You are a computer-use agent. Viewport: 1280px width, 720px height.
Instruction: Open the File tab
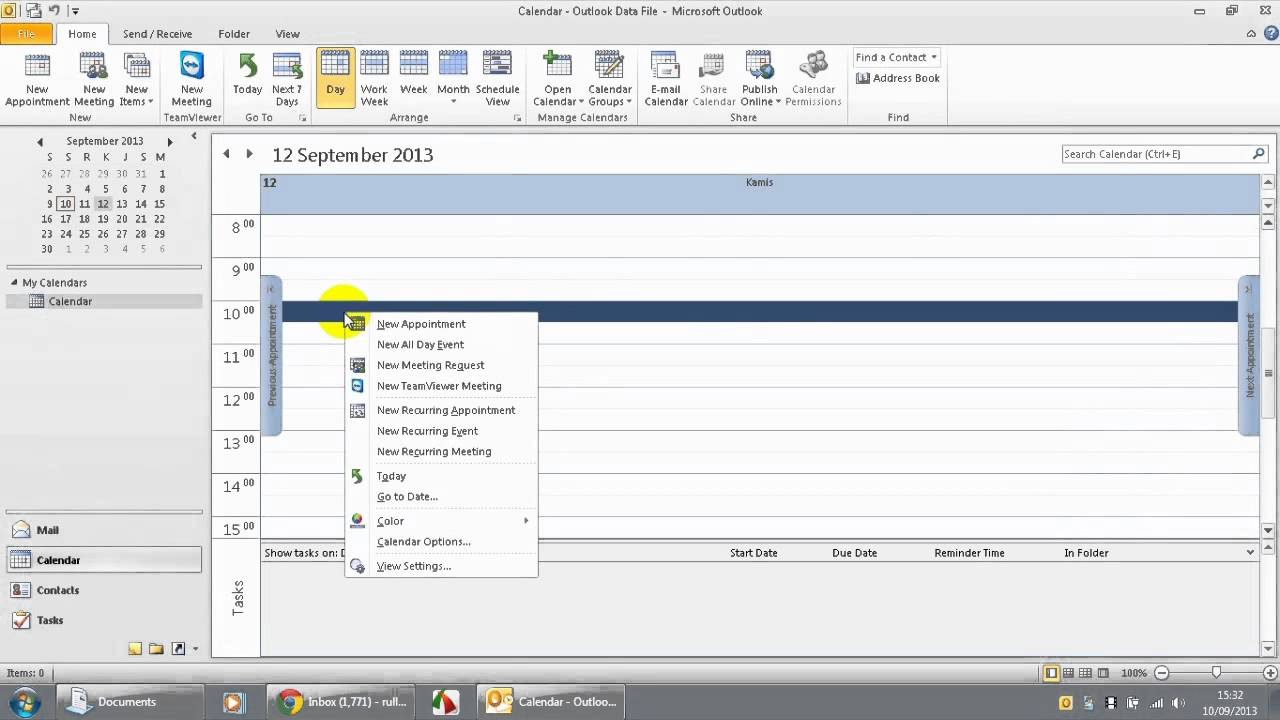click(27, 34)
